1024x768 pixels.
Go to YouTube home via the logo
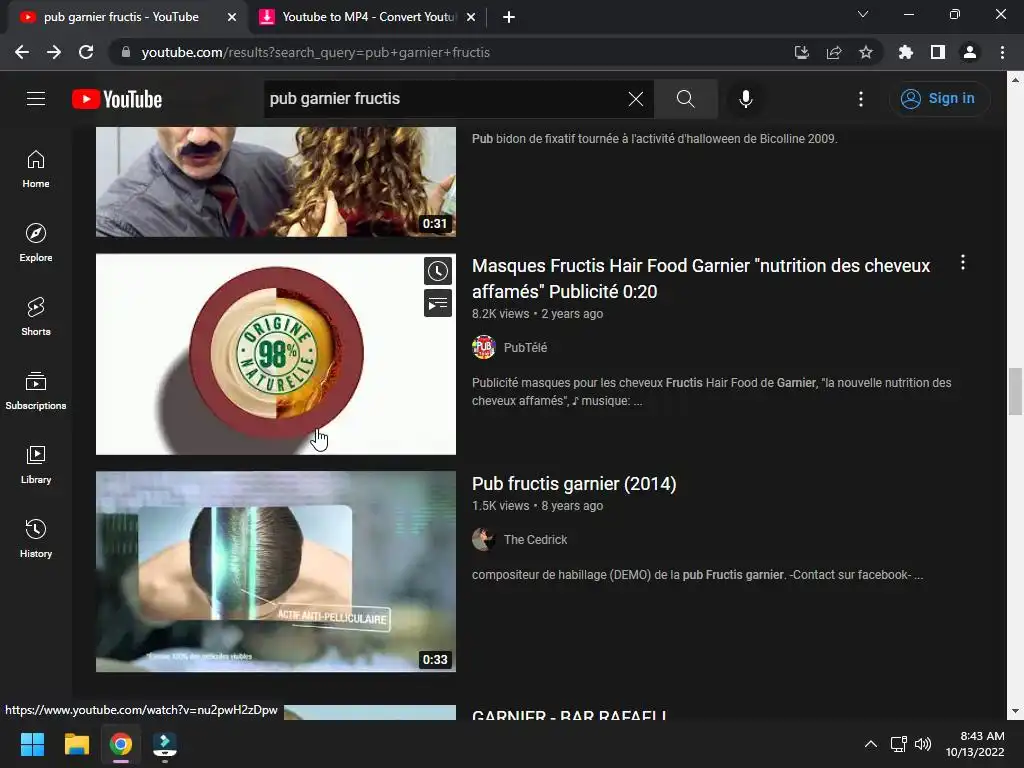pos(117,99)
